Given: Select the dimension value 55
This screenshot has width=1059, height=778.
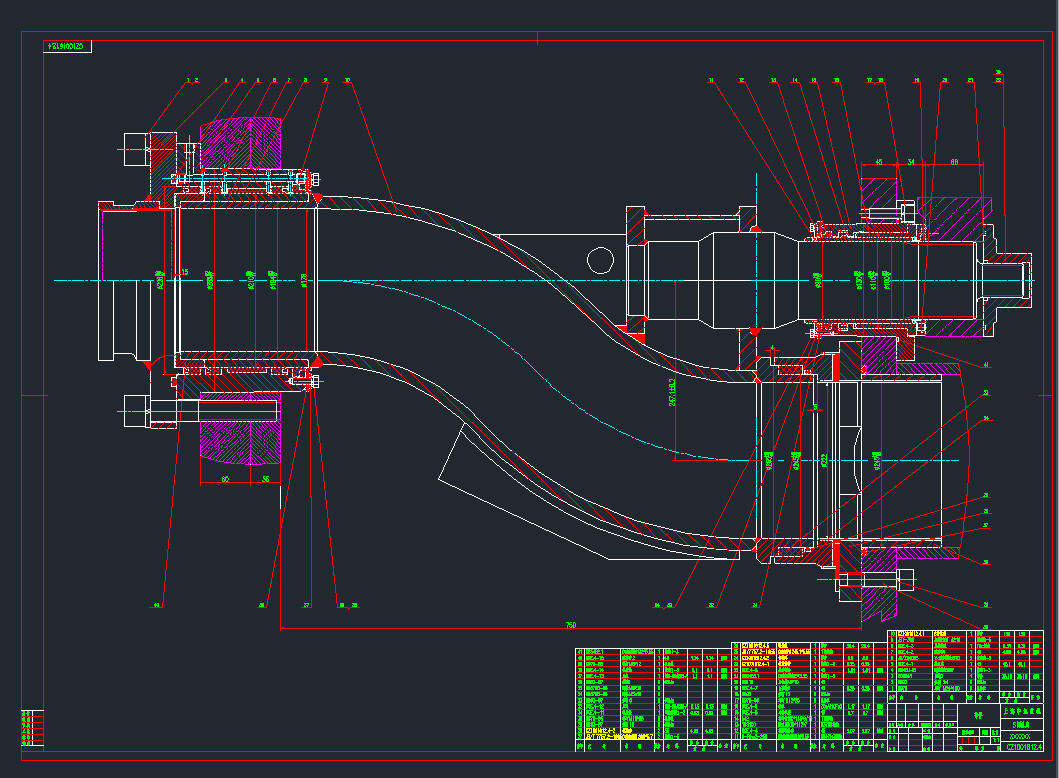Looking at the screenshot, I should coord(265,479).
